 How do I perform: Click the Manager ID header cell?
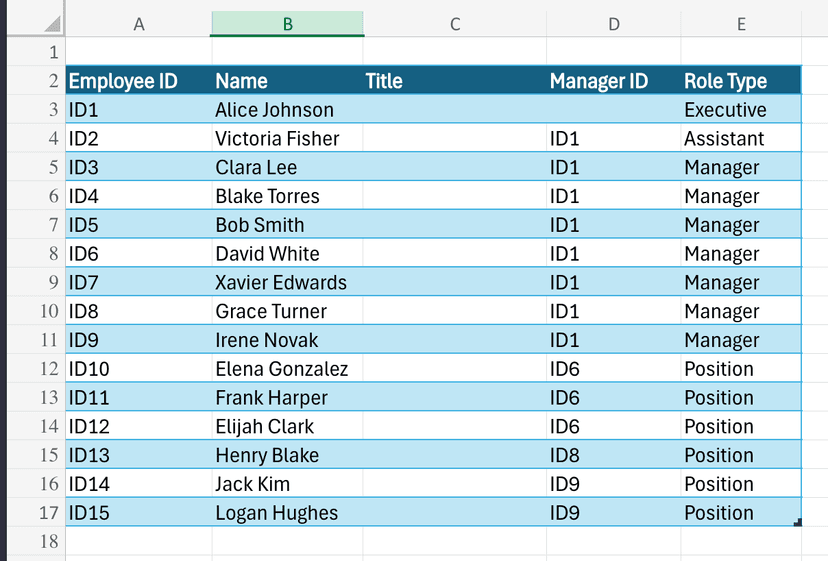[x=613, y=82]
